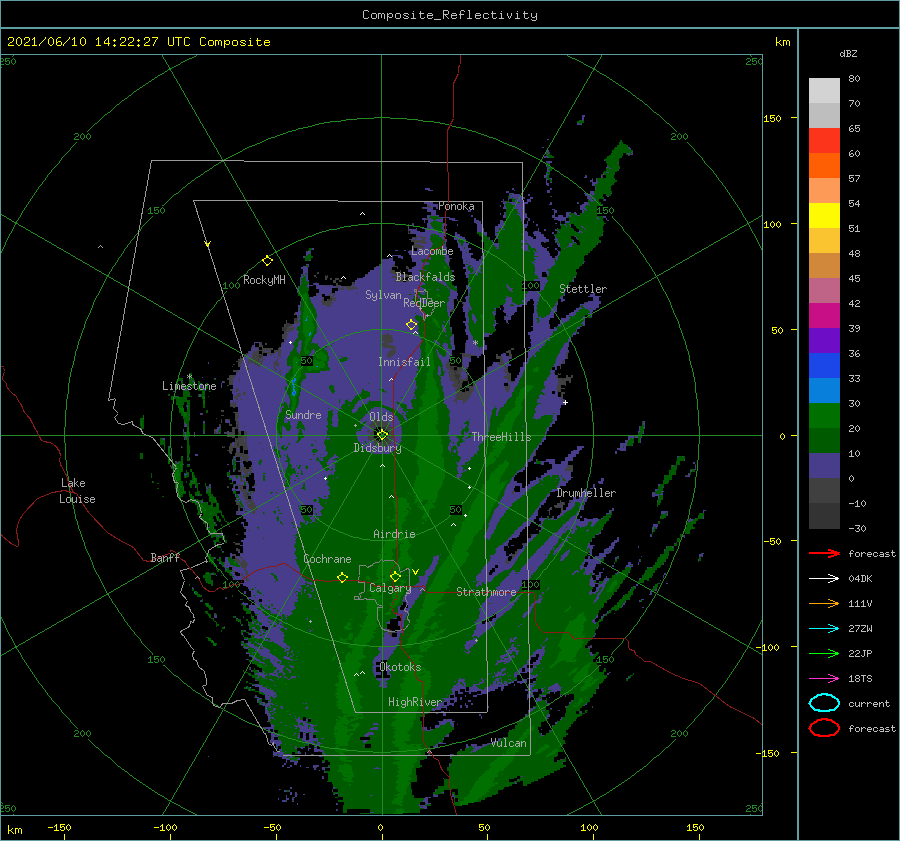This screenshot has height=841, width=900.
Task: Click the Sylvan town label
Action: point(383,295)
